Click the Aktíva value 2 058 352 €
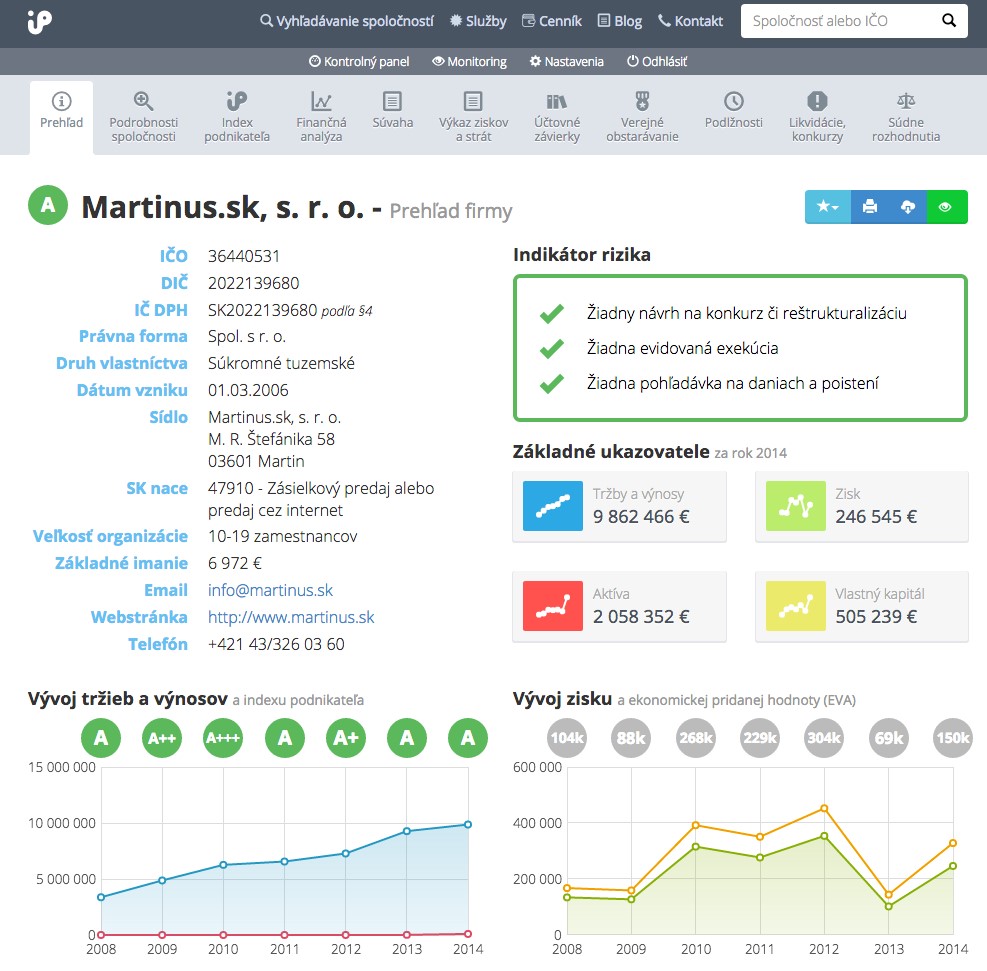Image resolution: width=987 pixels, height=971 pixels. 641,617
